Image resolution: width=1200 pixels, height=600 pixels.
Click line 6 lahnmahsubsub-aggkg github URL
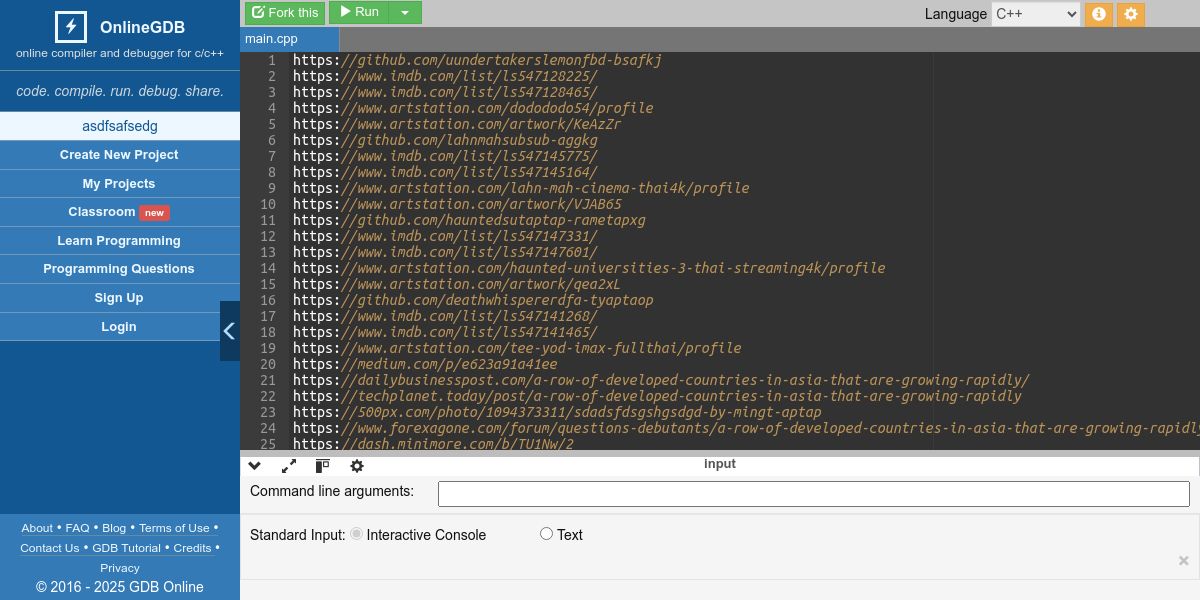445,140
